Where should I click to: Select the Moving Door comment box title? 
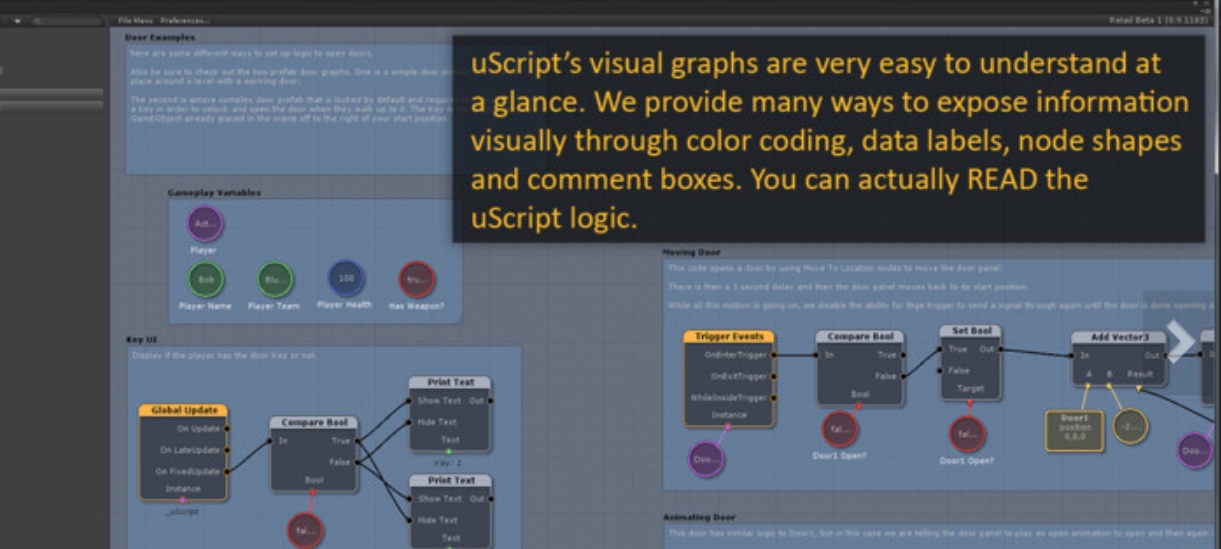tap(692, 252)
